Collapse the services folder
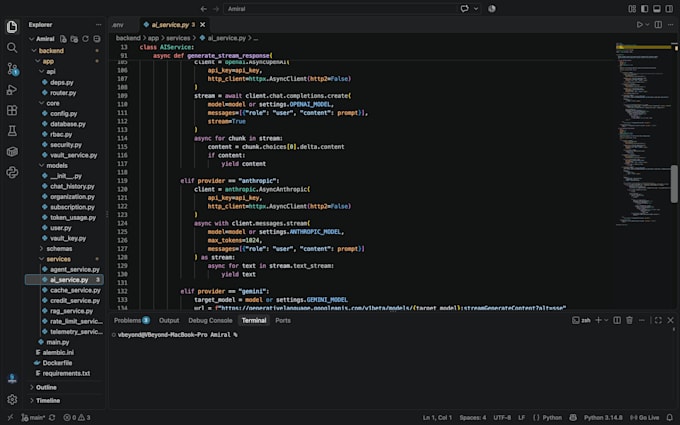Screen dimensions: 680x425 pos(41,259)
